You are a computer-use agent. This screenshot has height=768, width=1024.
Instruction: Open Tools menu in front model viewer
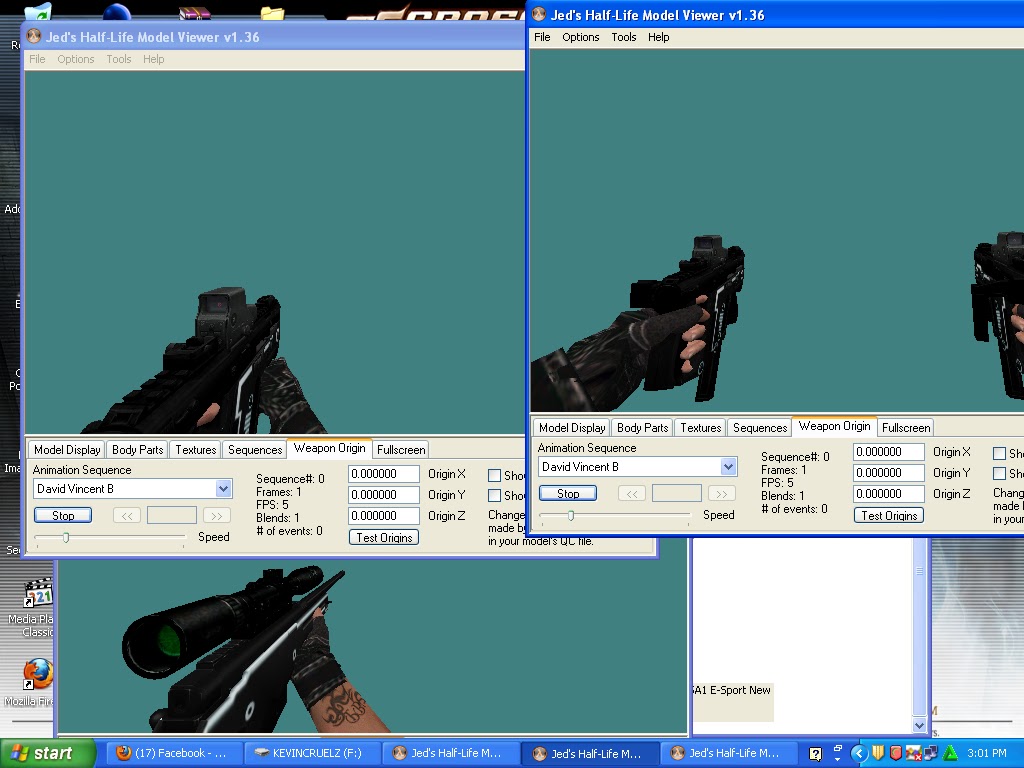624,37
